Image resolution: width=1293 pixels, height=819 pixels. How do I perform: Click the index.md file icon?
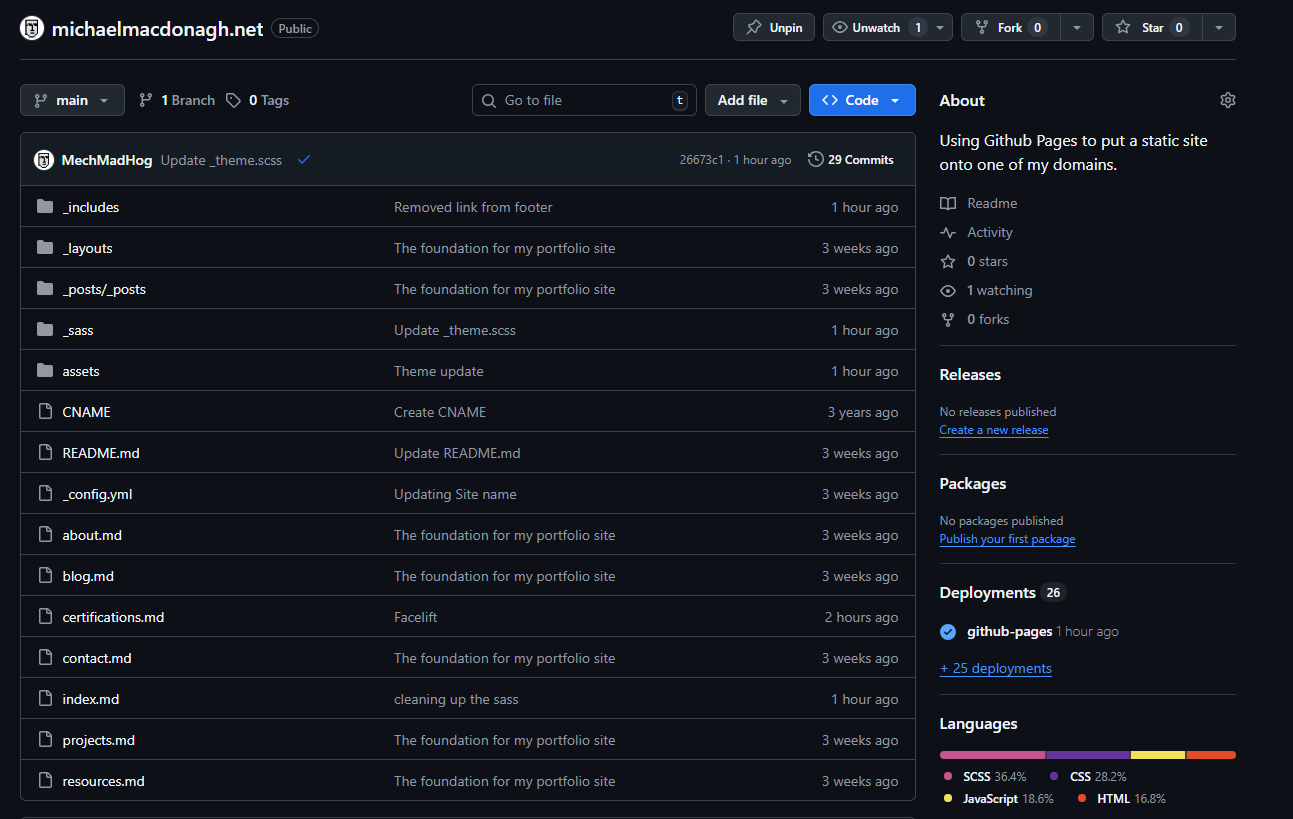pos(45,699)
